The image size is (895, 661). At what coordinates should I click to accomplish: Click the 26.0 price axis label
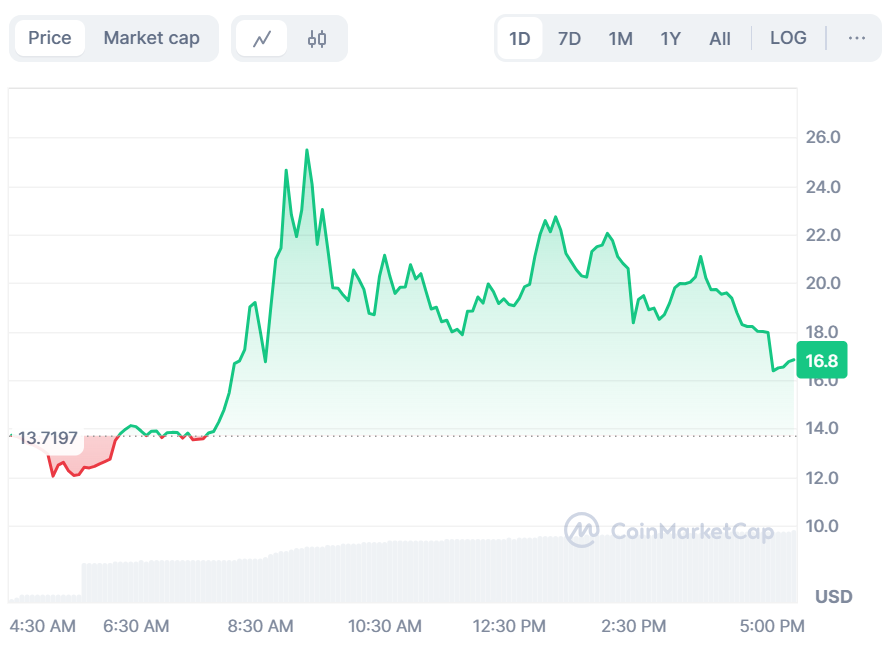(x=823, y=137)
